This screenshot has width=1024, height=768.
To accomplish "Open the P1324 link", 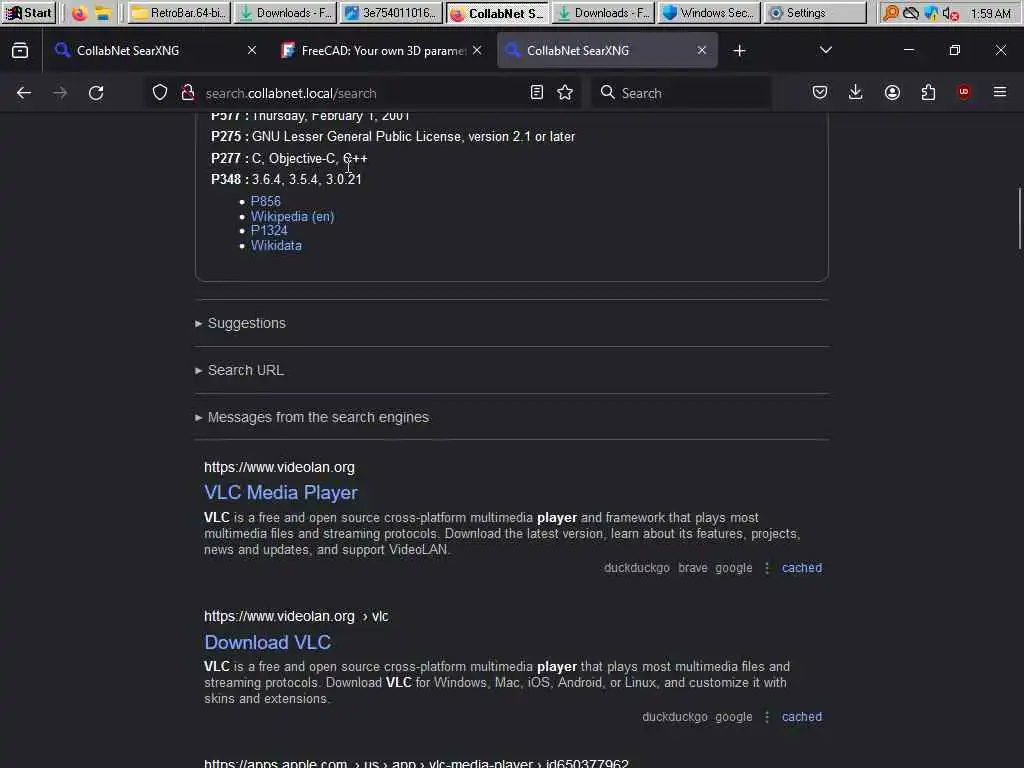I will [x=269, y=231].
